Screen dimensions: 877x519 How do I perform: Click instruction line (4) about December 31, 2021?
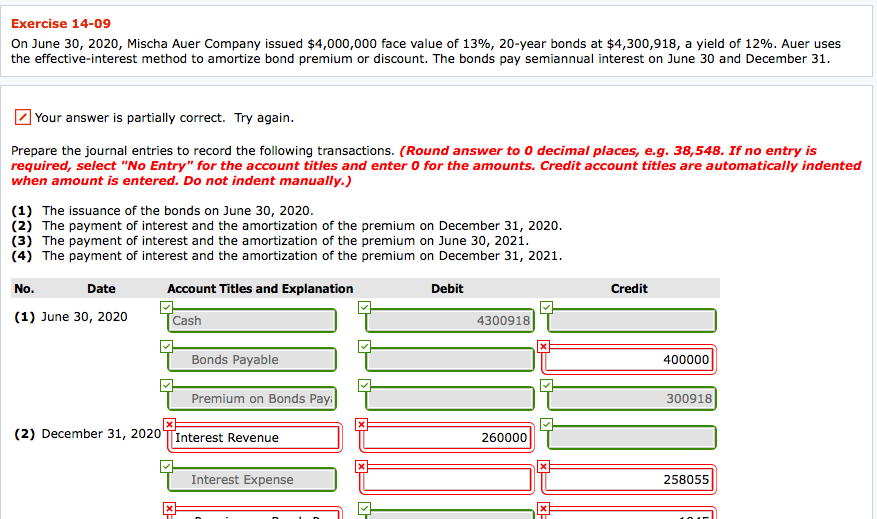(286, 256)
